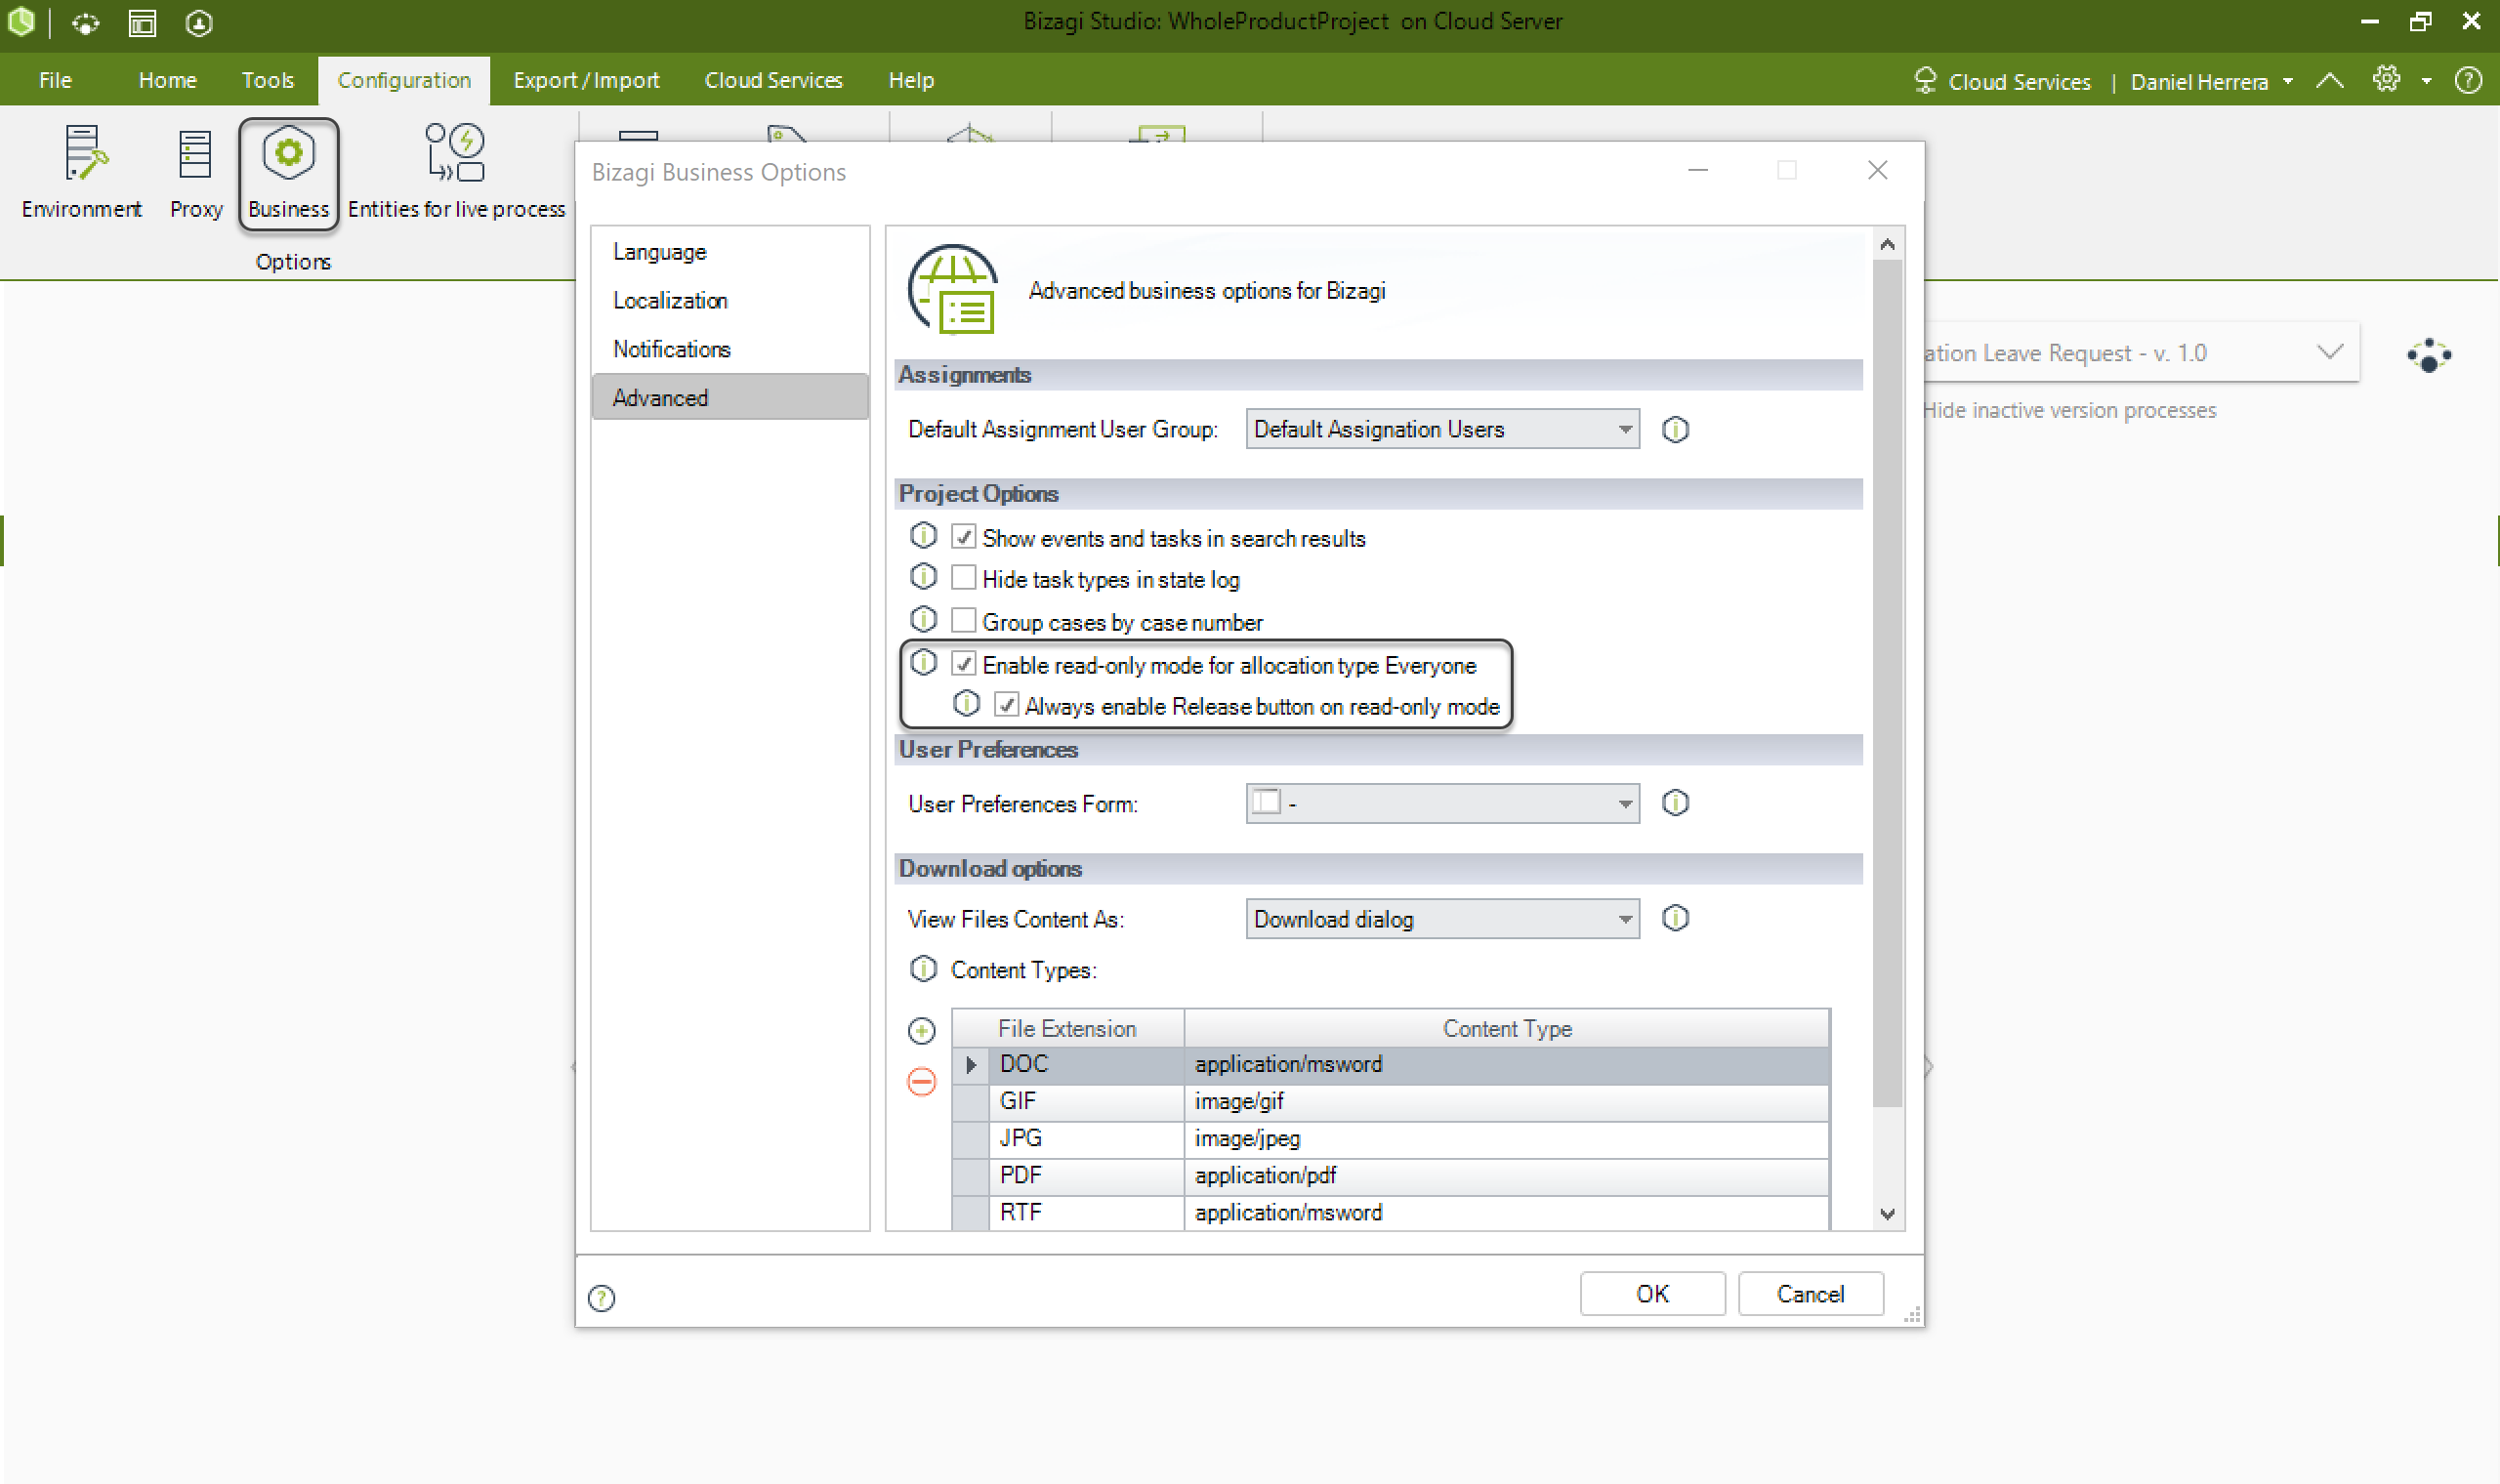The height and width of the screenshot is (1484, 2500).
Task: Add a content type with the plus icon
Action: point(921,1030)
